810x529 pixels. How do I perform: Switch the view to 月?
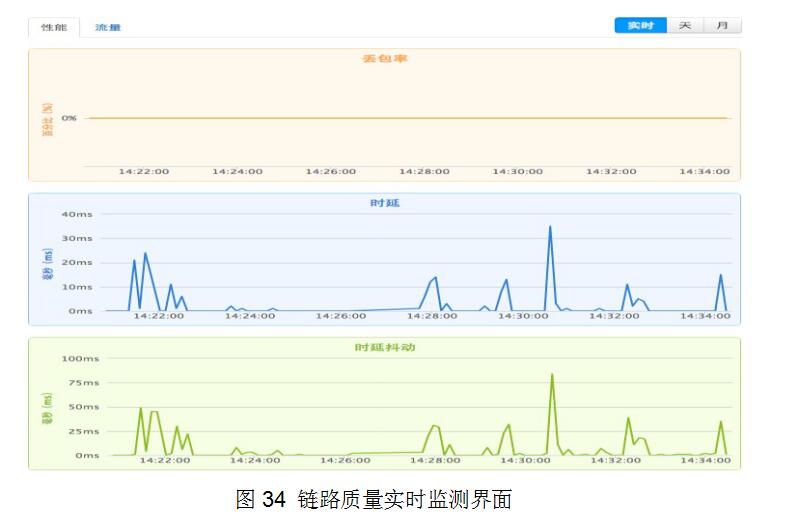coord(722,25)
